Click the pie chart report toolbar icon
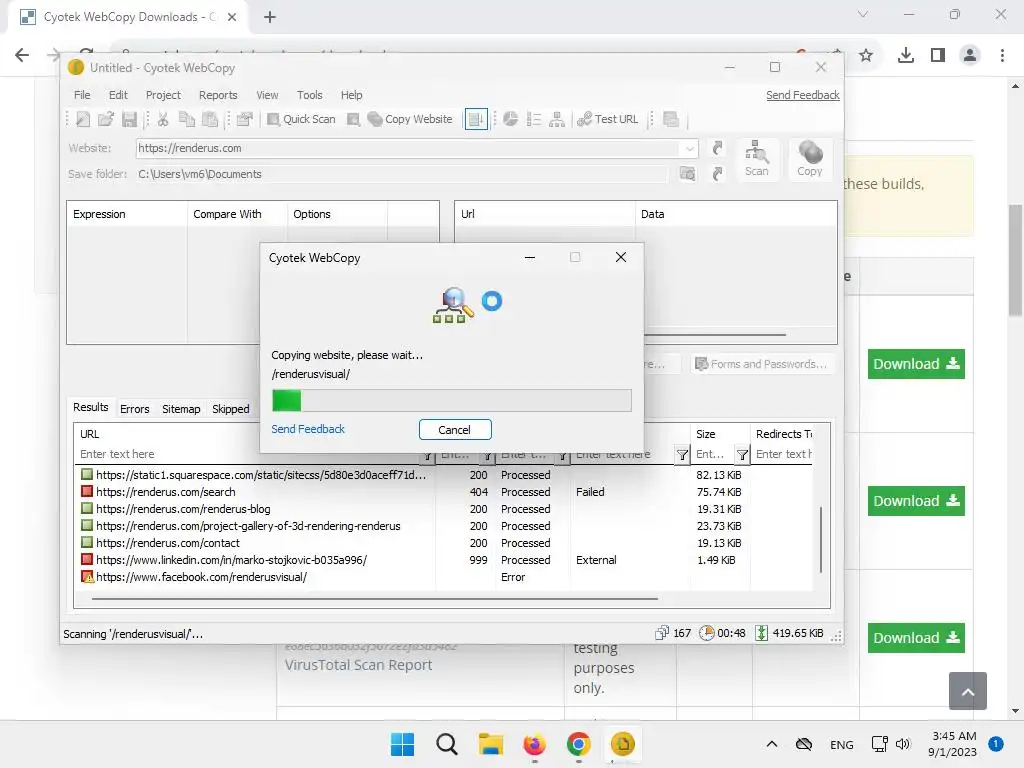This screenshot has width=1024, height=768. coord(511,119)
